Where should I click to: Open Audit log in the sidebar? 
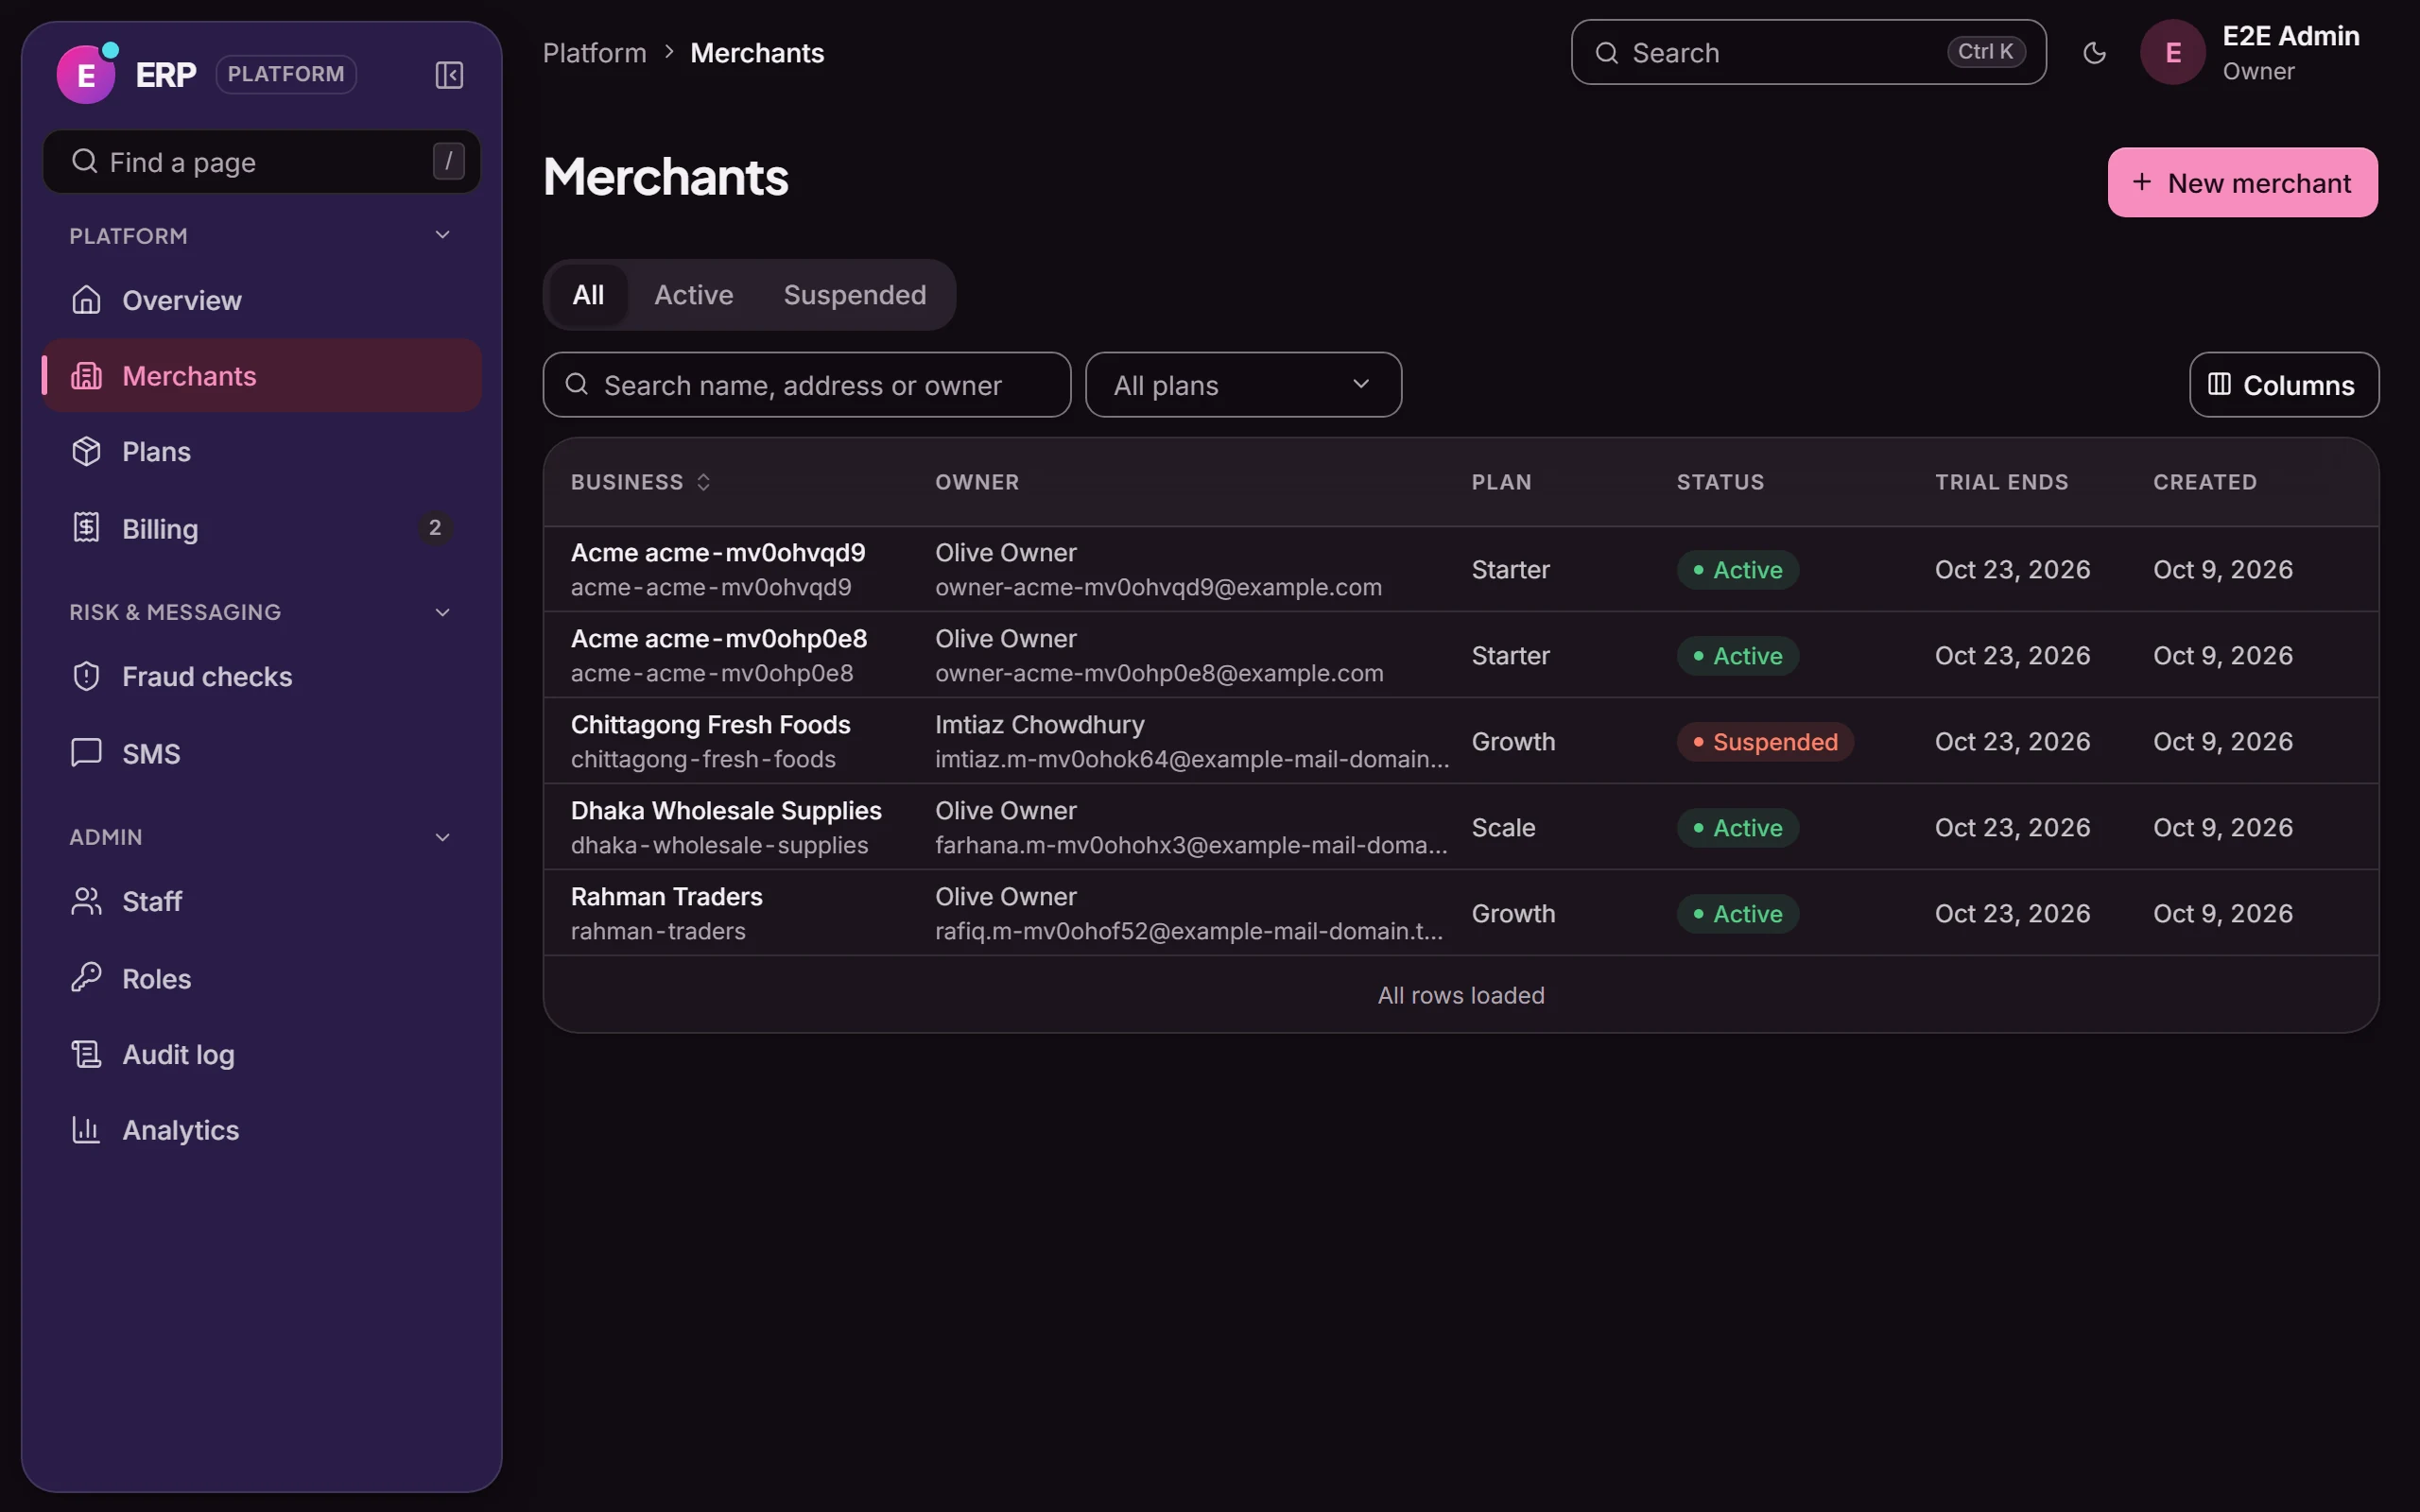coord(262,1054)
